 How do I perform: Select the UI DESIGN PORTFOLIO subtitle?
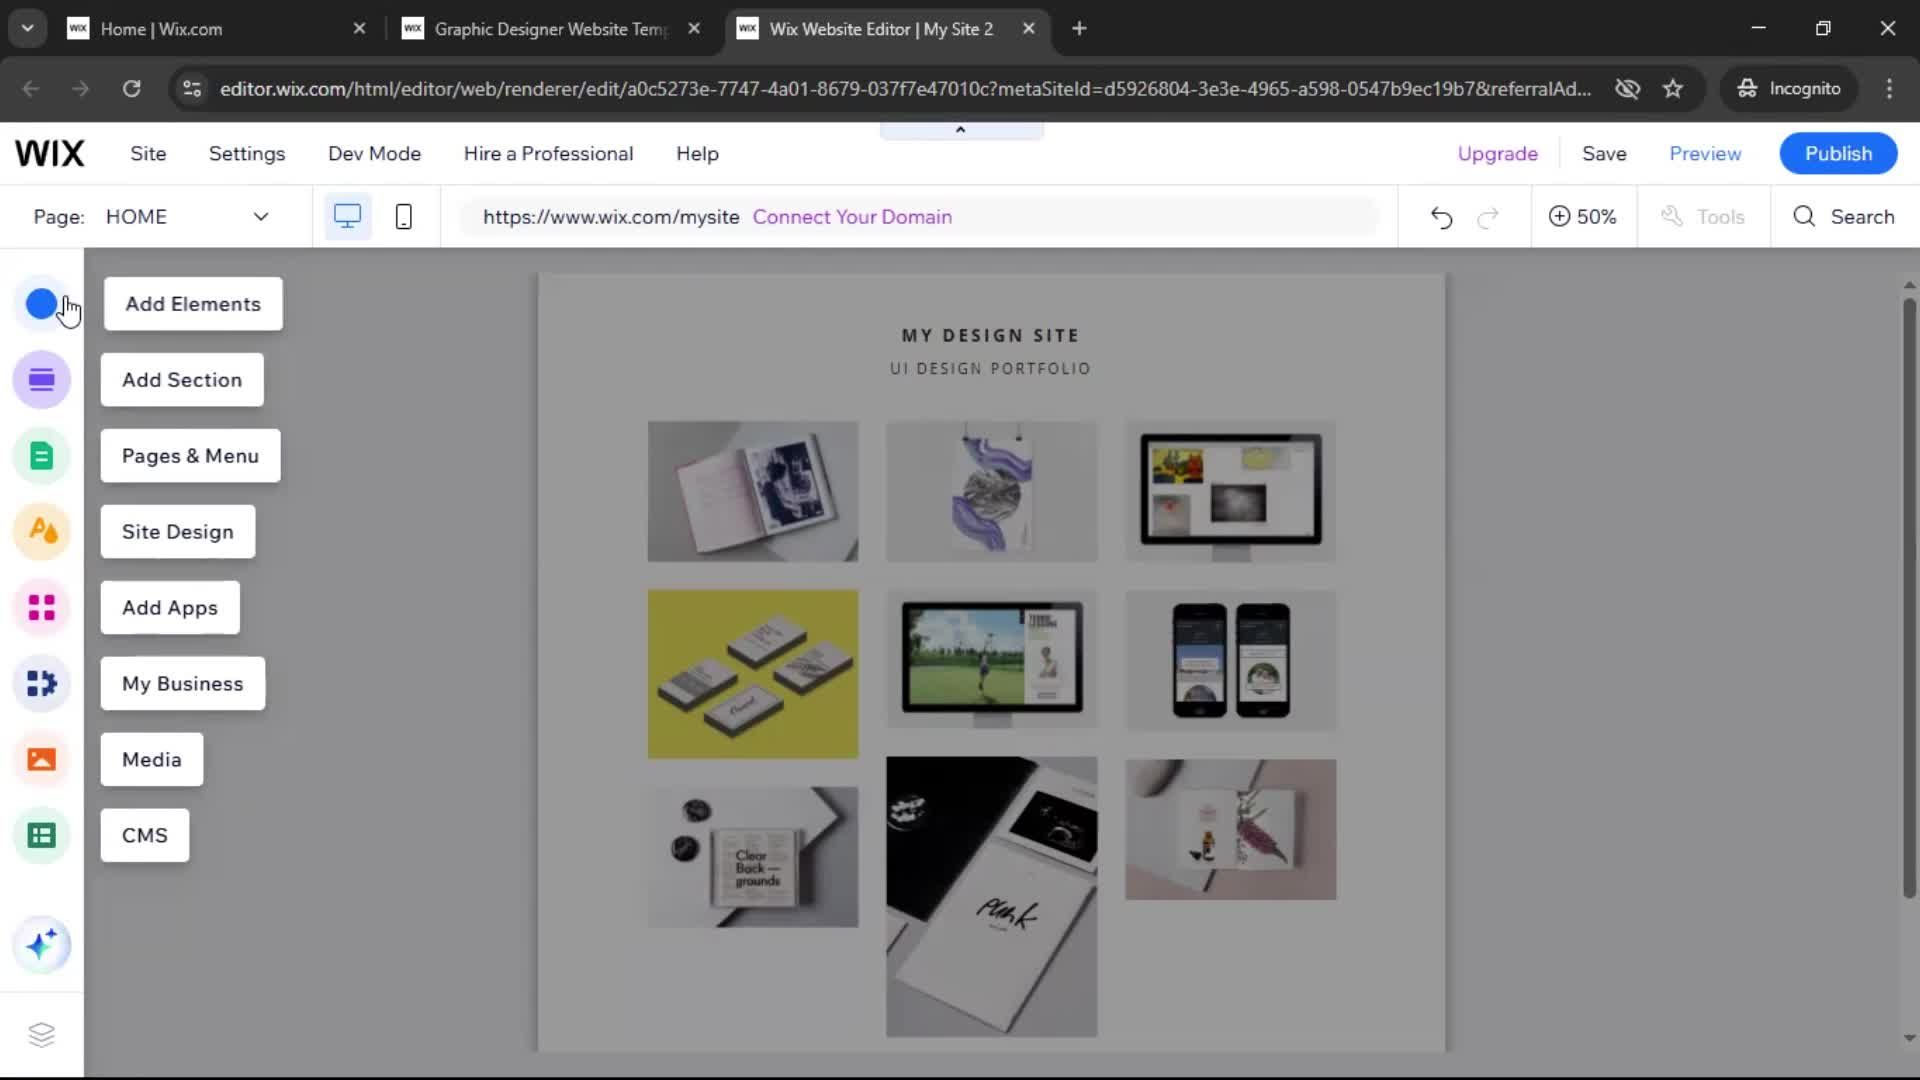[990, 369]
